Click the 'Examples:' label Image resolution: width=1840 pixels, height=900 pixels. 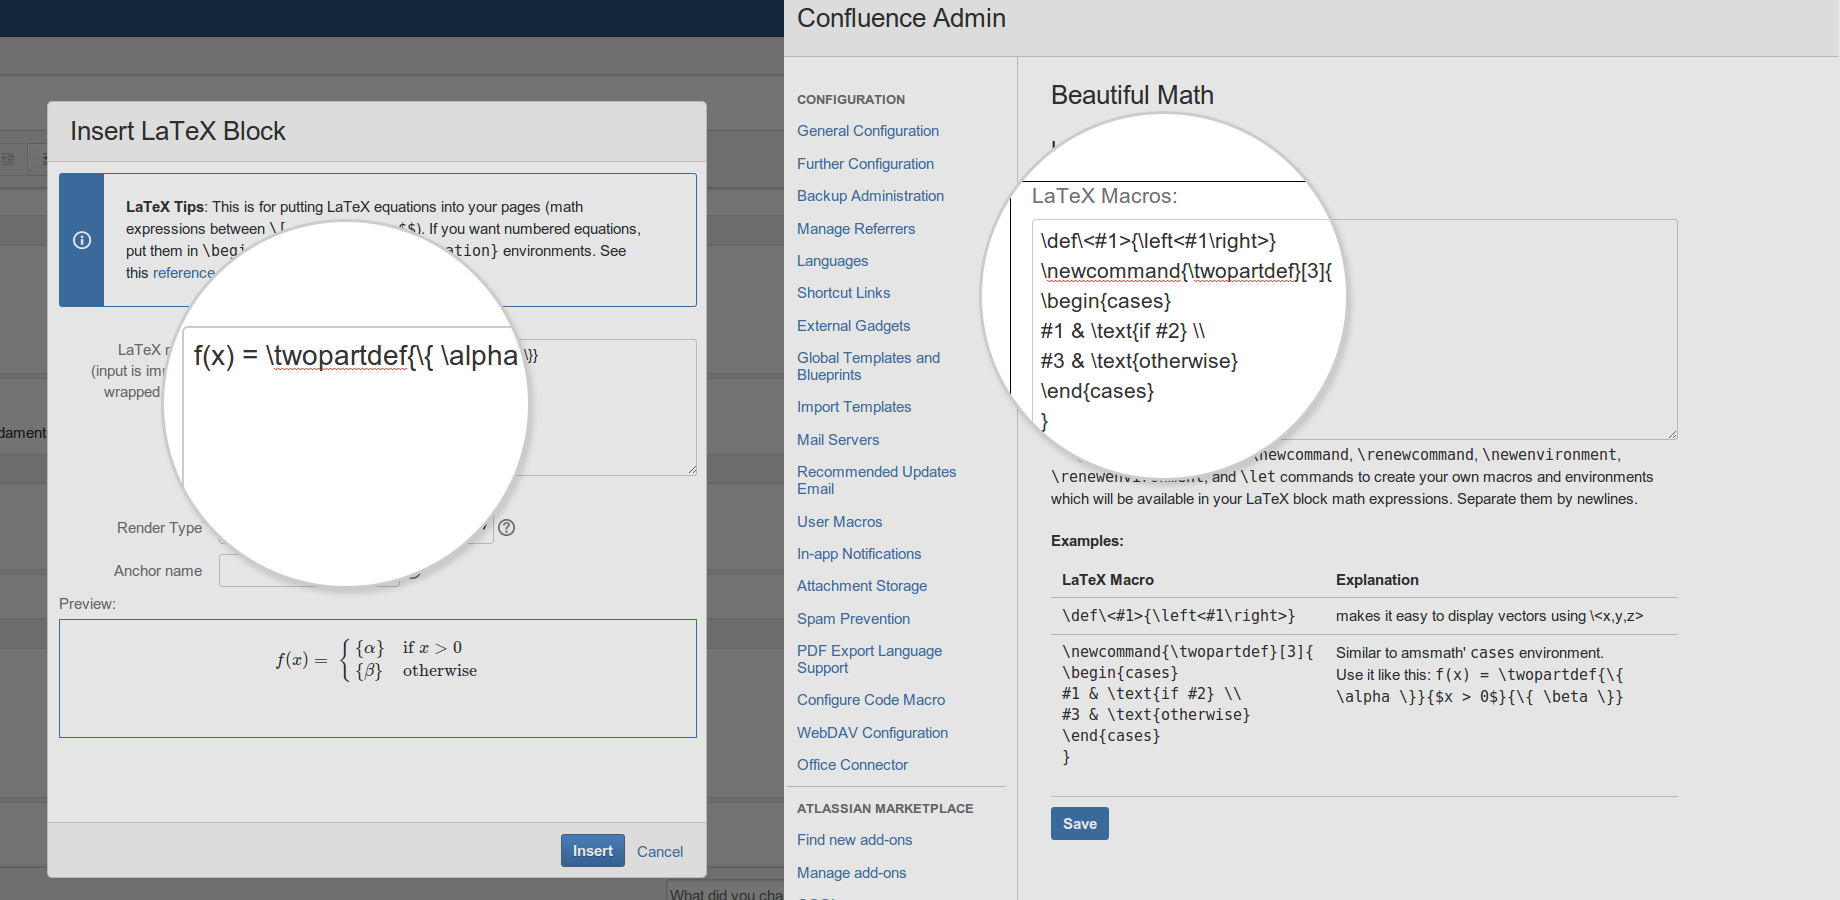(1087, 541)
